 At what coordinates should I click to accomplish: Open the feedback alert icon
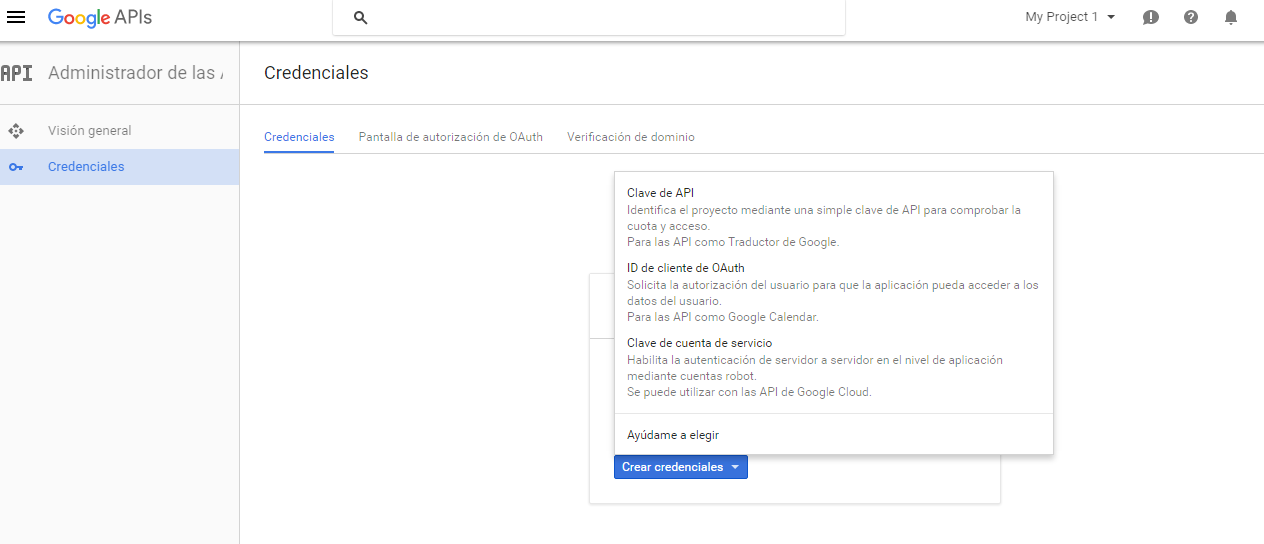pyautogui.click(x=1151, y=17)
